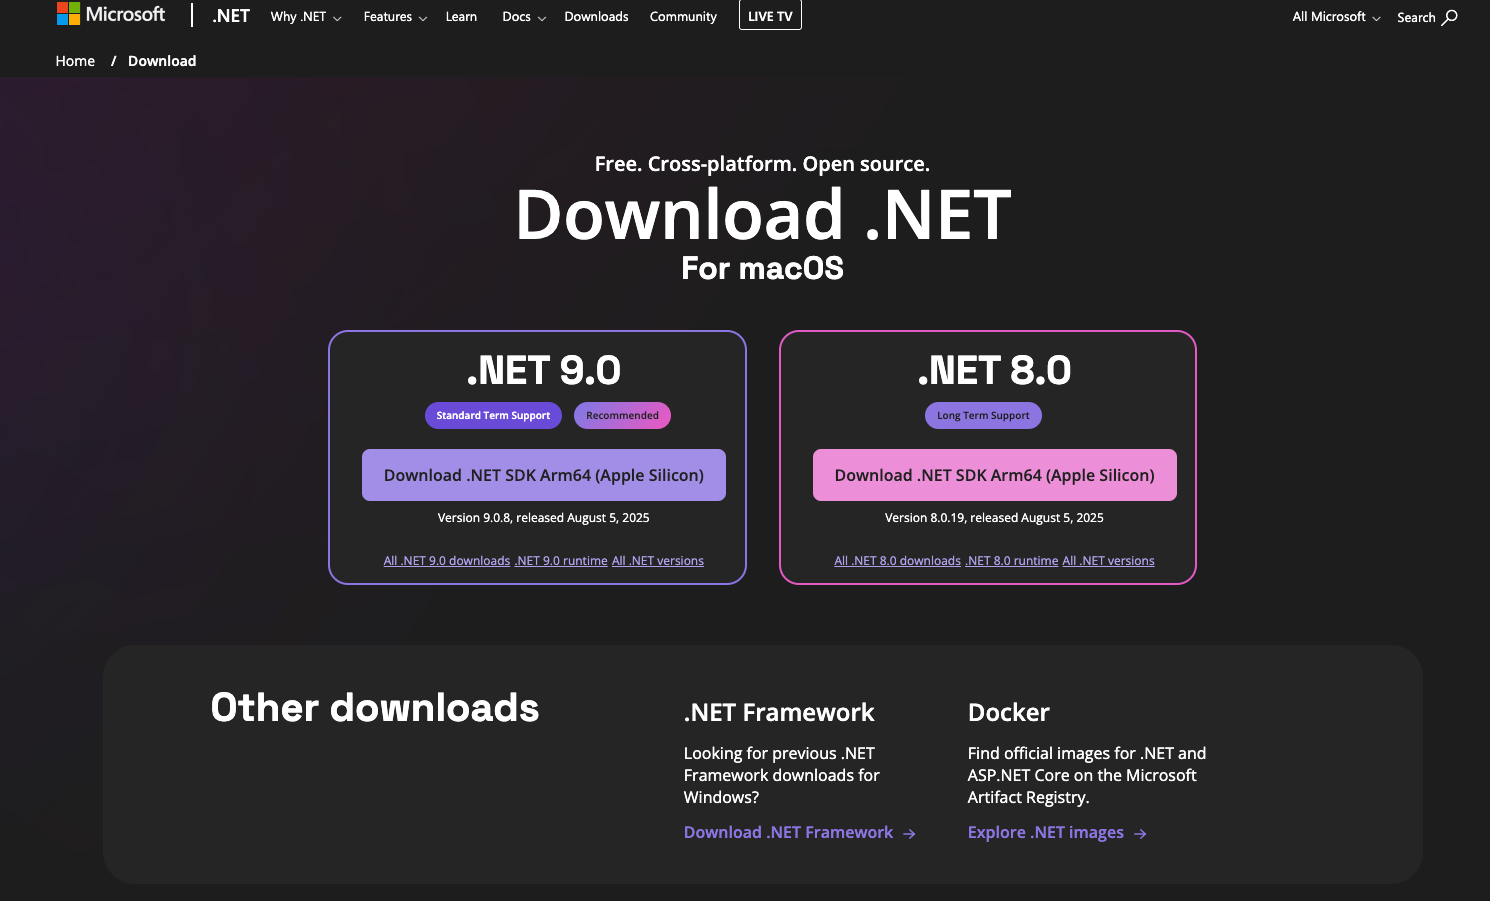Open the Community page from the navigation
The image size is (1490, 901).
[x=683, y=16]
